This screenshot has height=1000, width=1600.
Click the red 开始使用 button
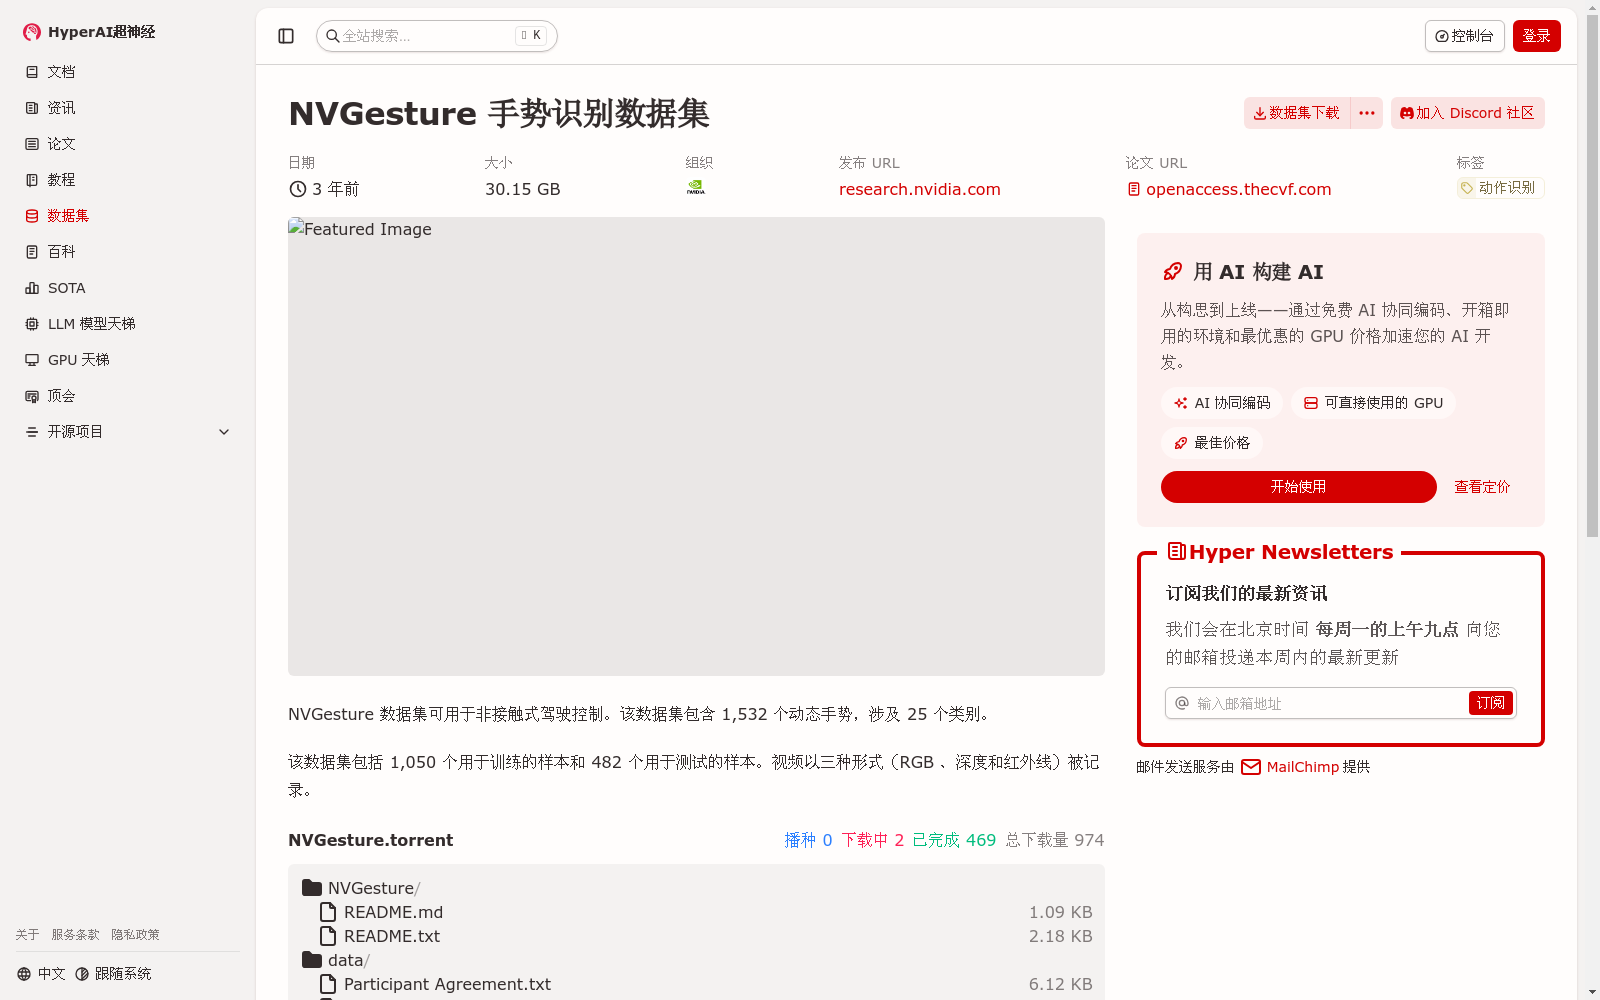tap(1298, 487)
